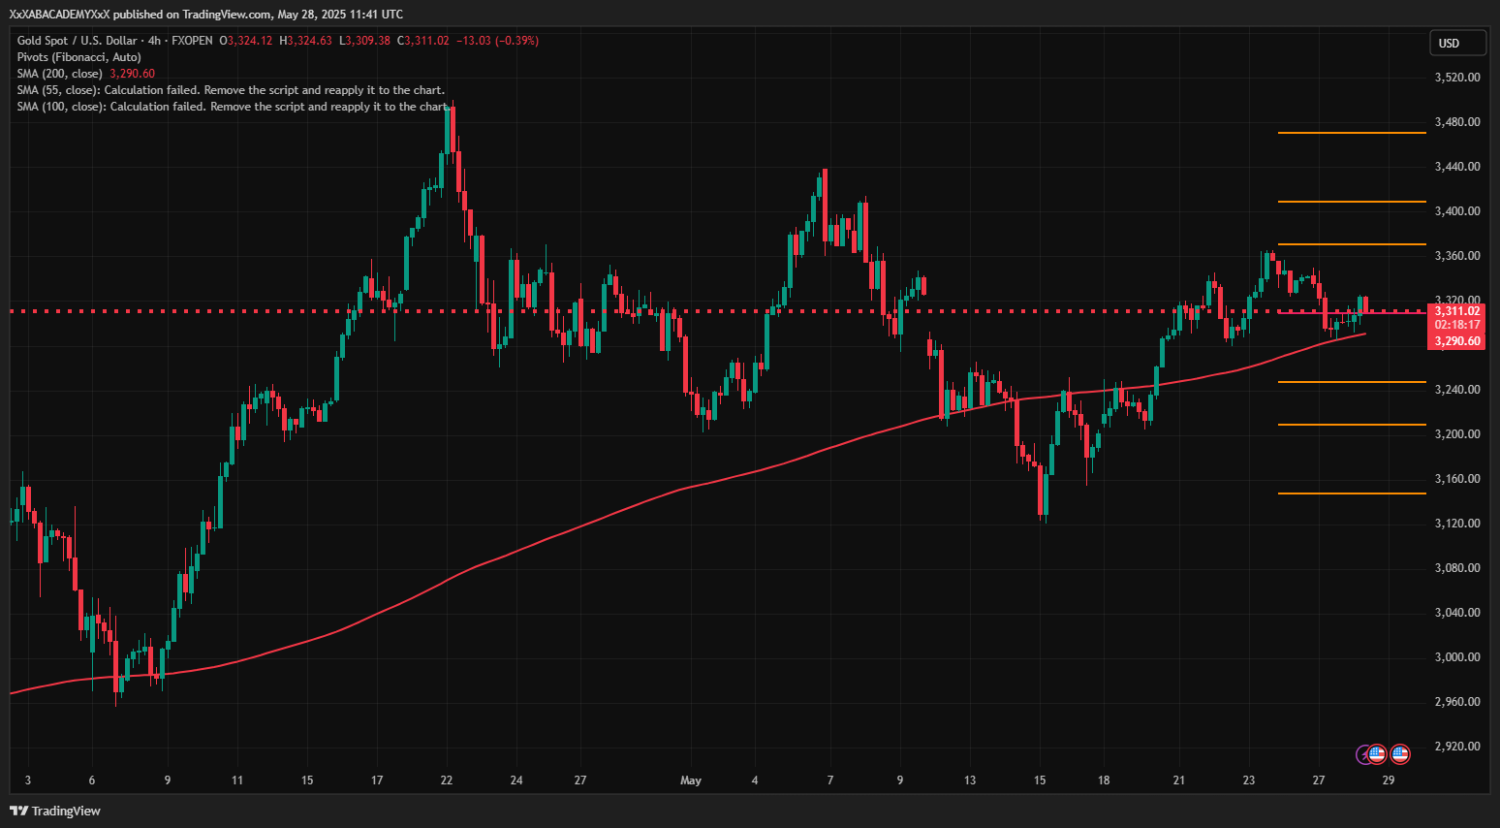Click the 3,040.00 price axis label

[1457, 613]
